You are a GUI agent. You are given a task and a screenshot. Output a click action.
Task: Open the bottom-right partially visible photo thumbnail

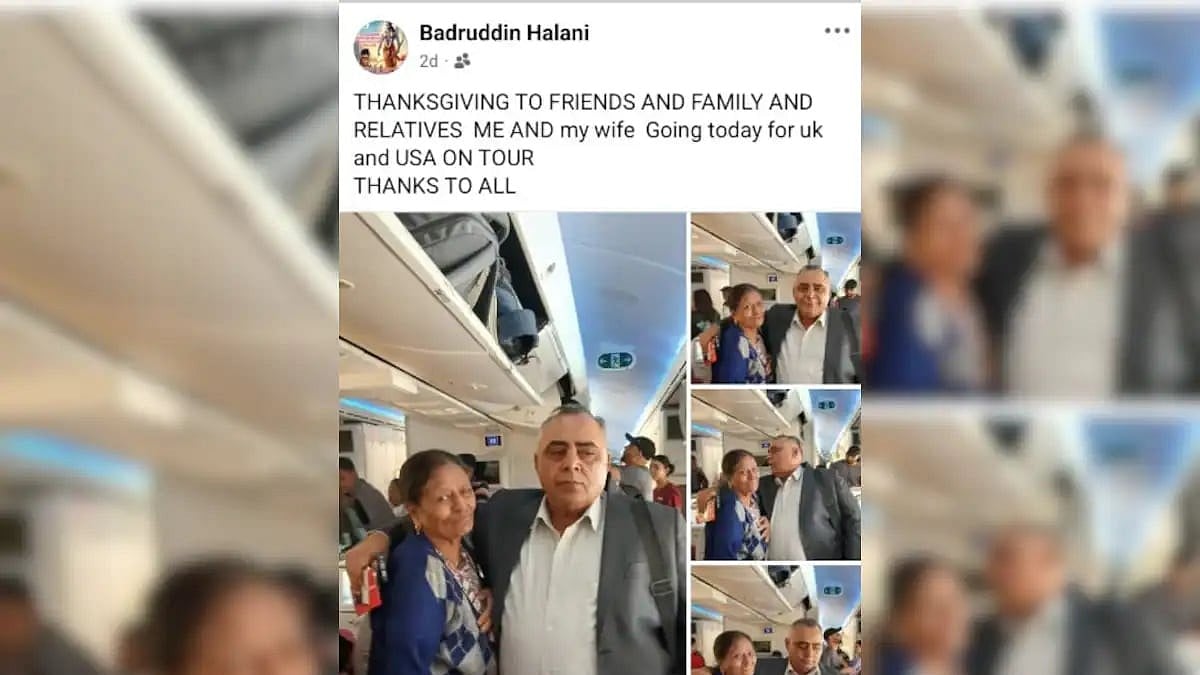(x=776, y=620)
